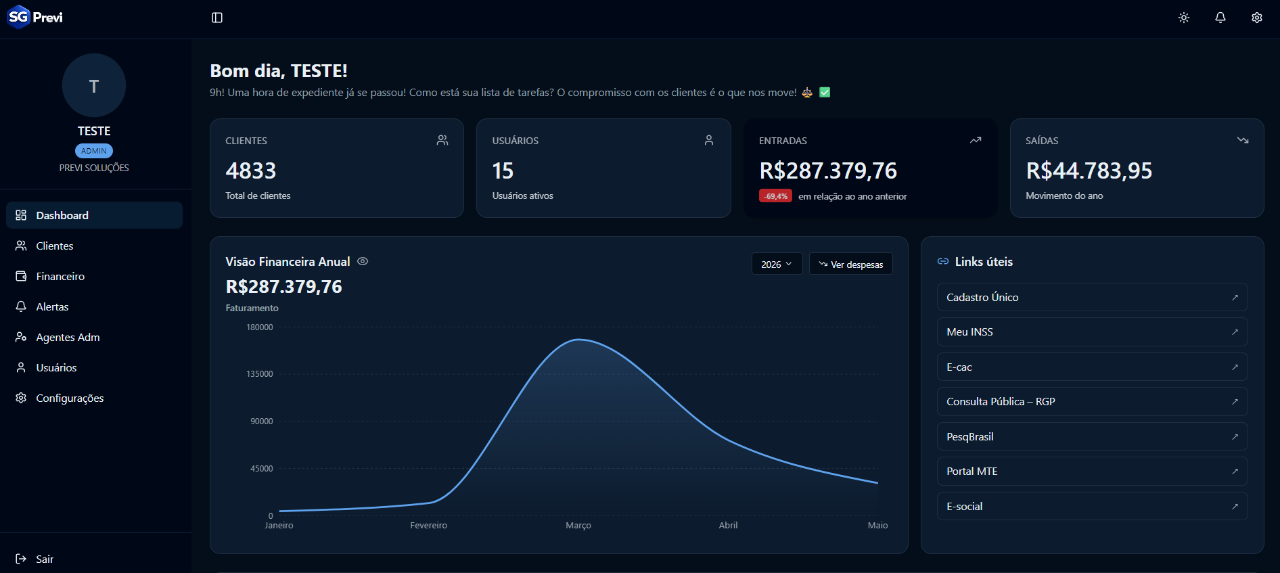
Task: Click the trending-down icon on Saídas card
Action: (x=1242, y=140)
